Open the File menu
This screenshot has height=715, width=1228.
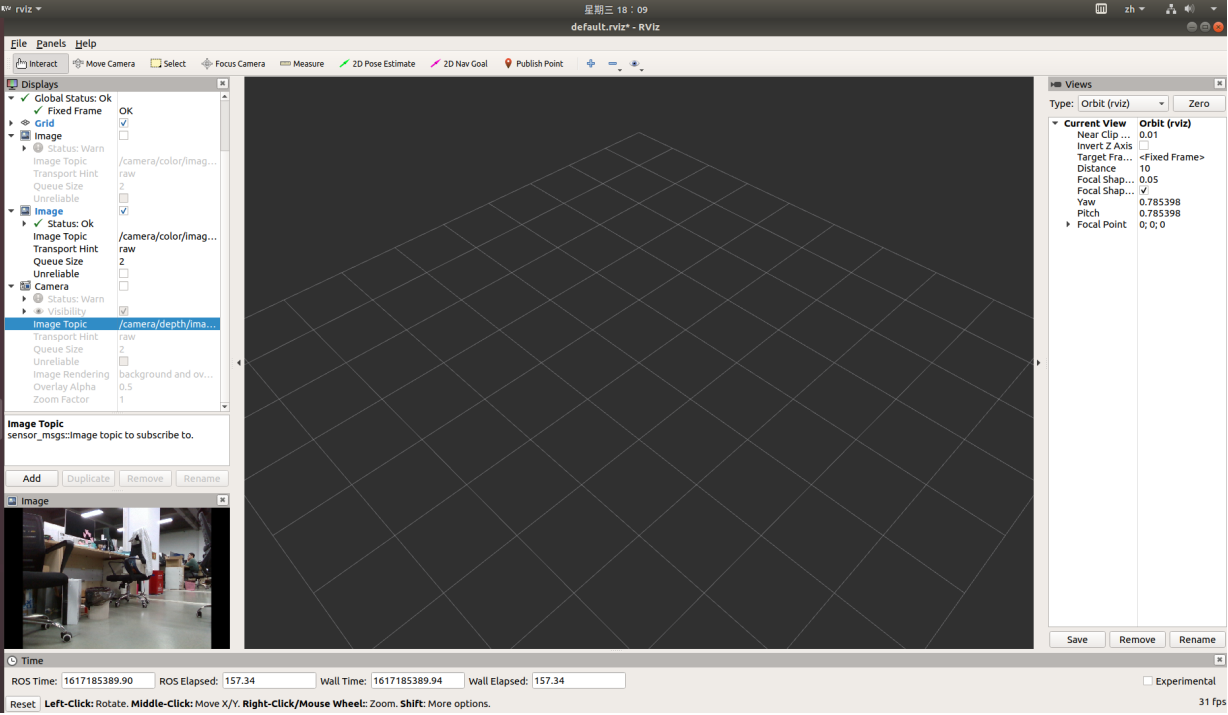click(19, 44)
